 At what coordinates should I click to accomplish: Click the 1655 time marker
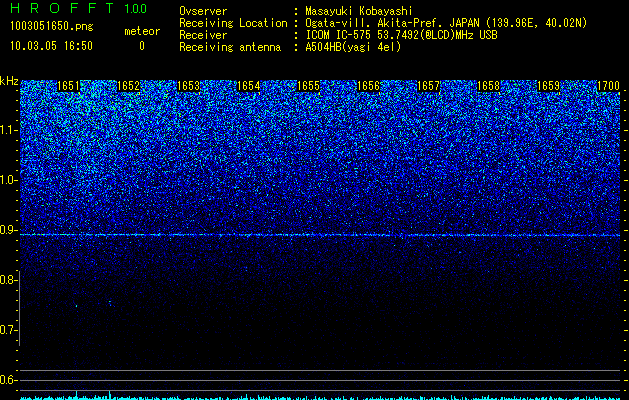[x=308, y=86]
